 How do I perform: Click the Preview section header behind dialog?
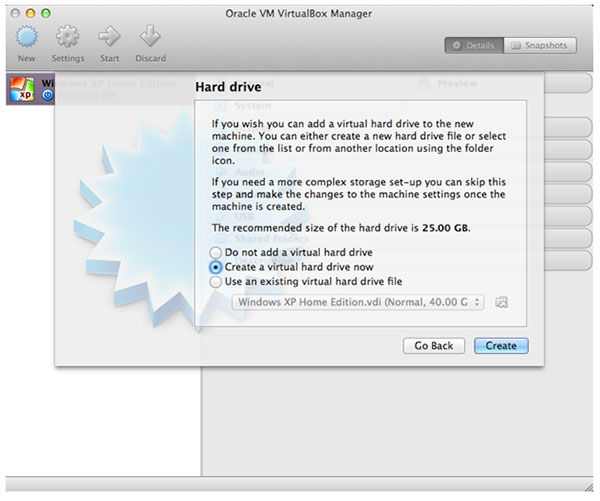pyautogui.click(x=457, y=83)
